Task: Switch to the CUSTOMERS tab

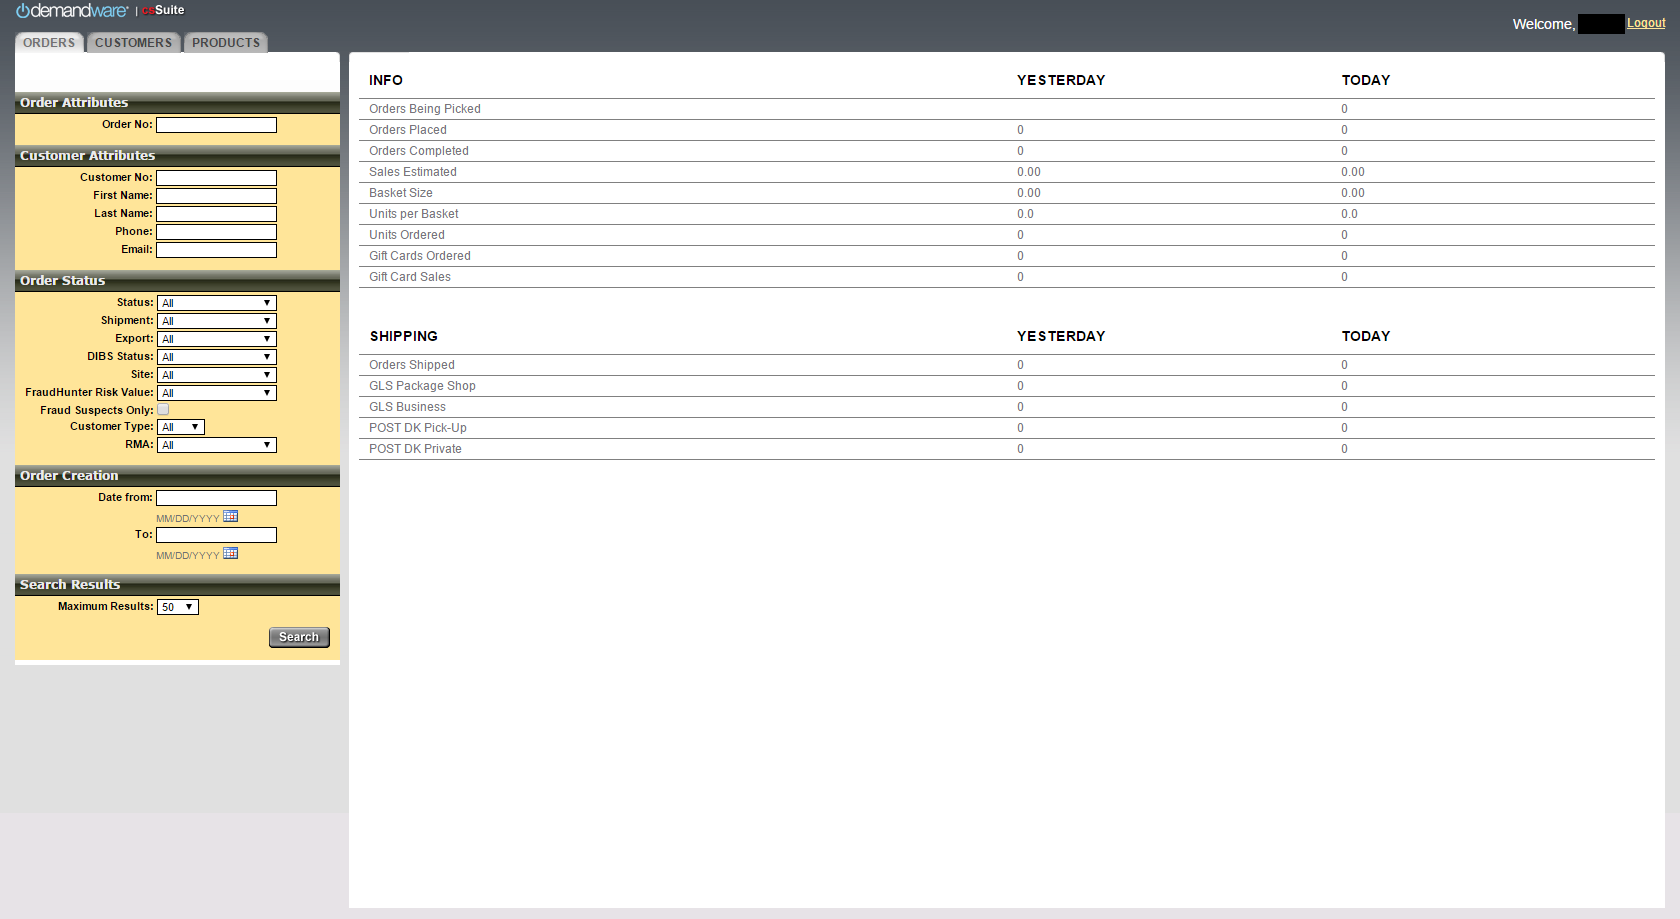Action: click(133, 42)
